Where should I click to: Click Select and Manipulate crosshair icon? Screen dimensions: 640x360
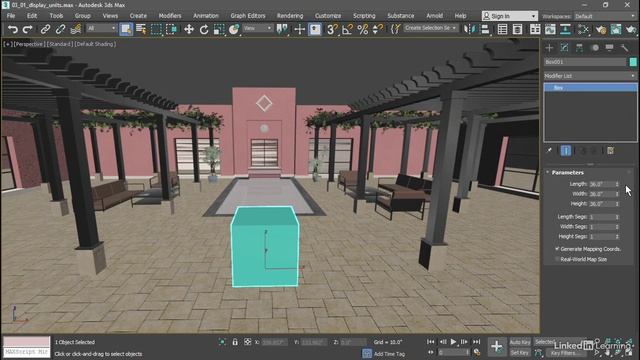(x=299, y=29)
